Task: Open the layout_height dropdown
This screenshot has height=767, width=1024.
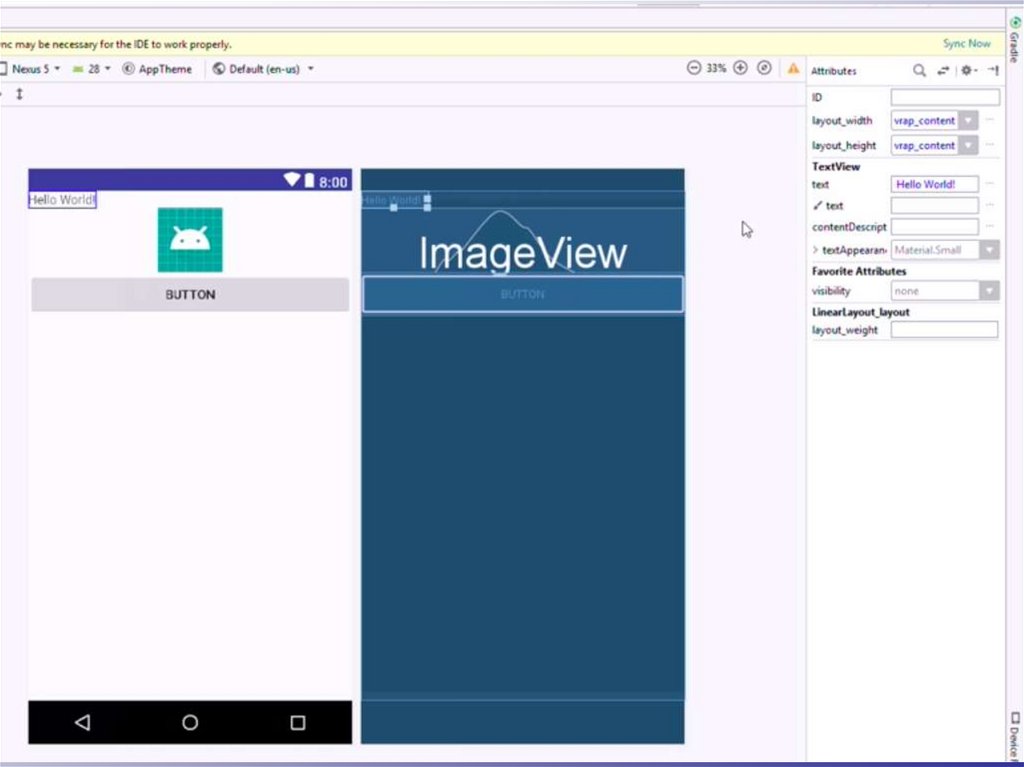Action: click(968, 146)
